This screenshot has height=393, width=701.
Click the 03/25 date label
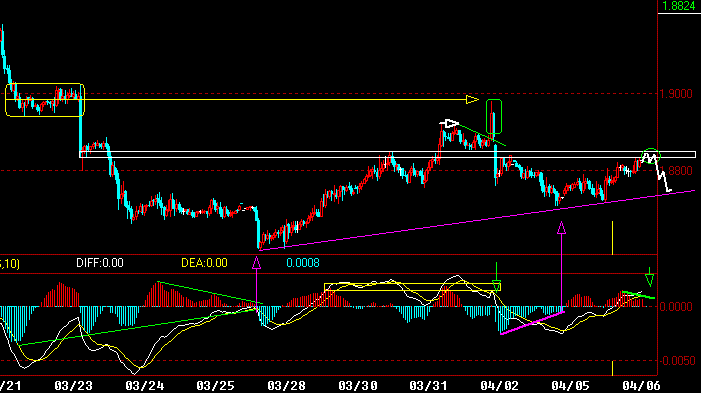point(215,385)
